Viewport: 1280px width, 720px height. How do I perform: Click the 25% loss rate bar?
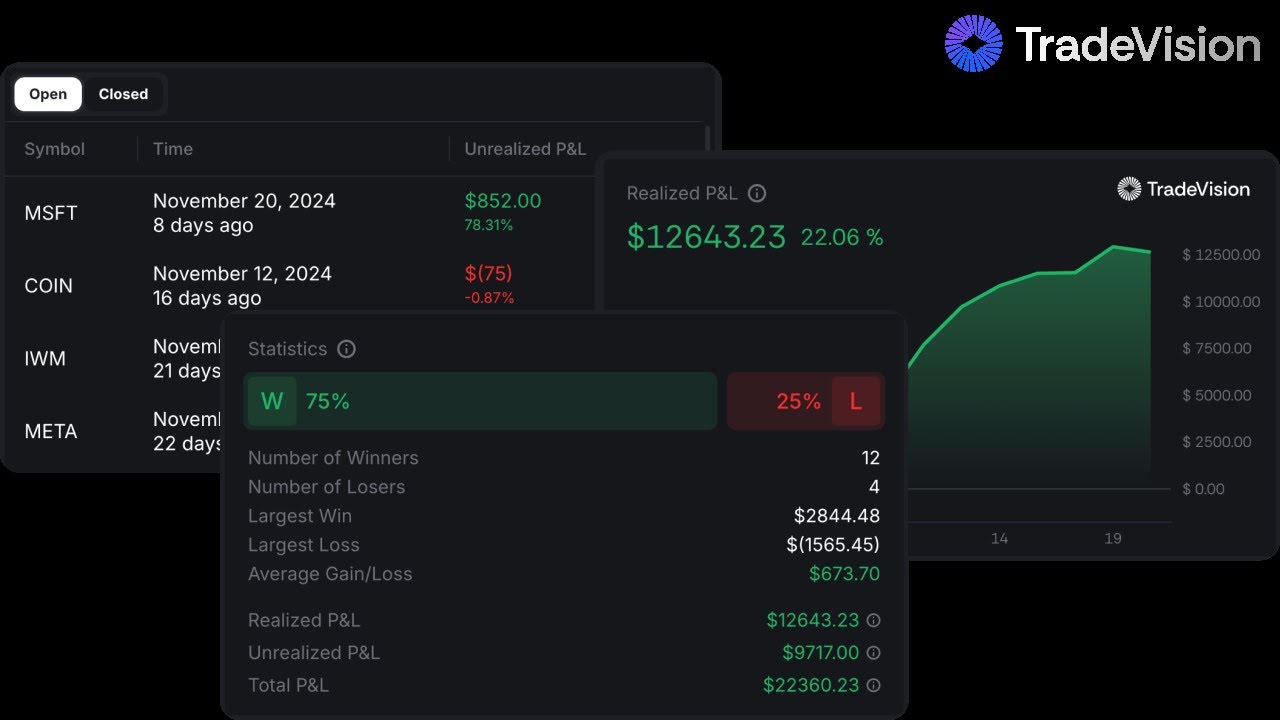click(806, 402)
